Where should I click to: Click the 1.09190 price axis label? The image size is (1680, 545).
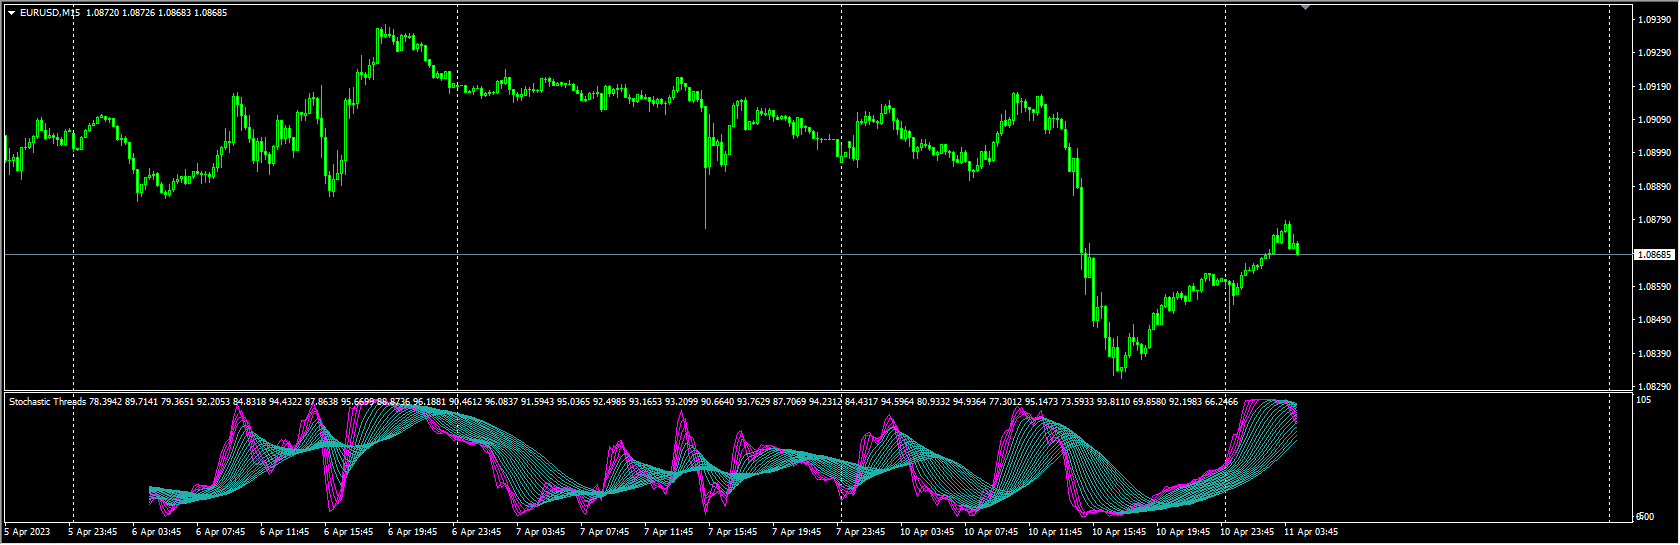click(x=1654, y=87)
